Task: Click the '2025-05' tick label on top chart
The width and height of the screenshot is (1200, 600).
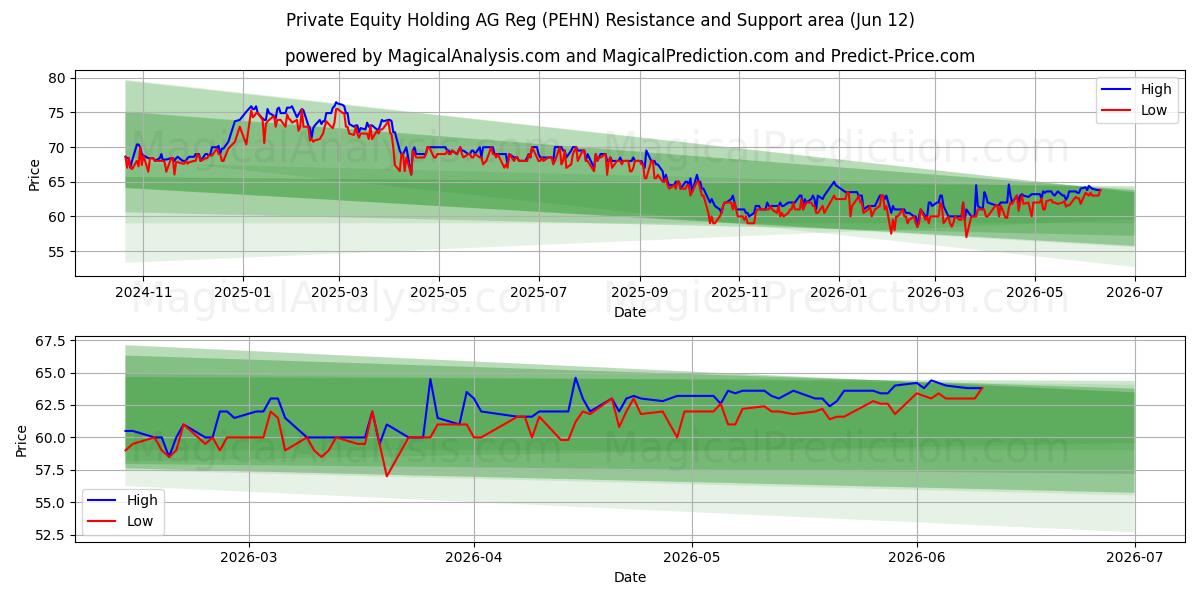Action: (438, 292)
